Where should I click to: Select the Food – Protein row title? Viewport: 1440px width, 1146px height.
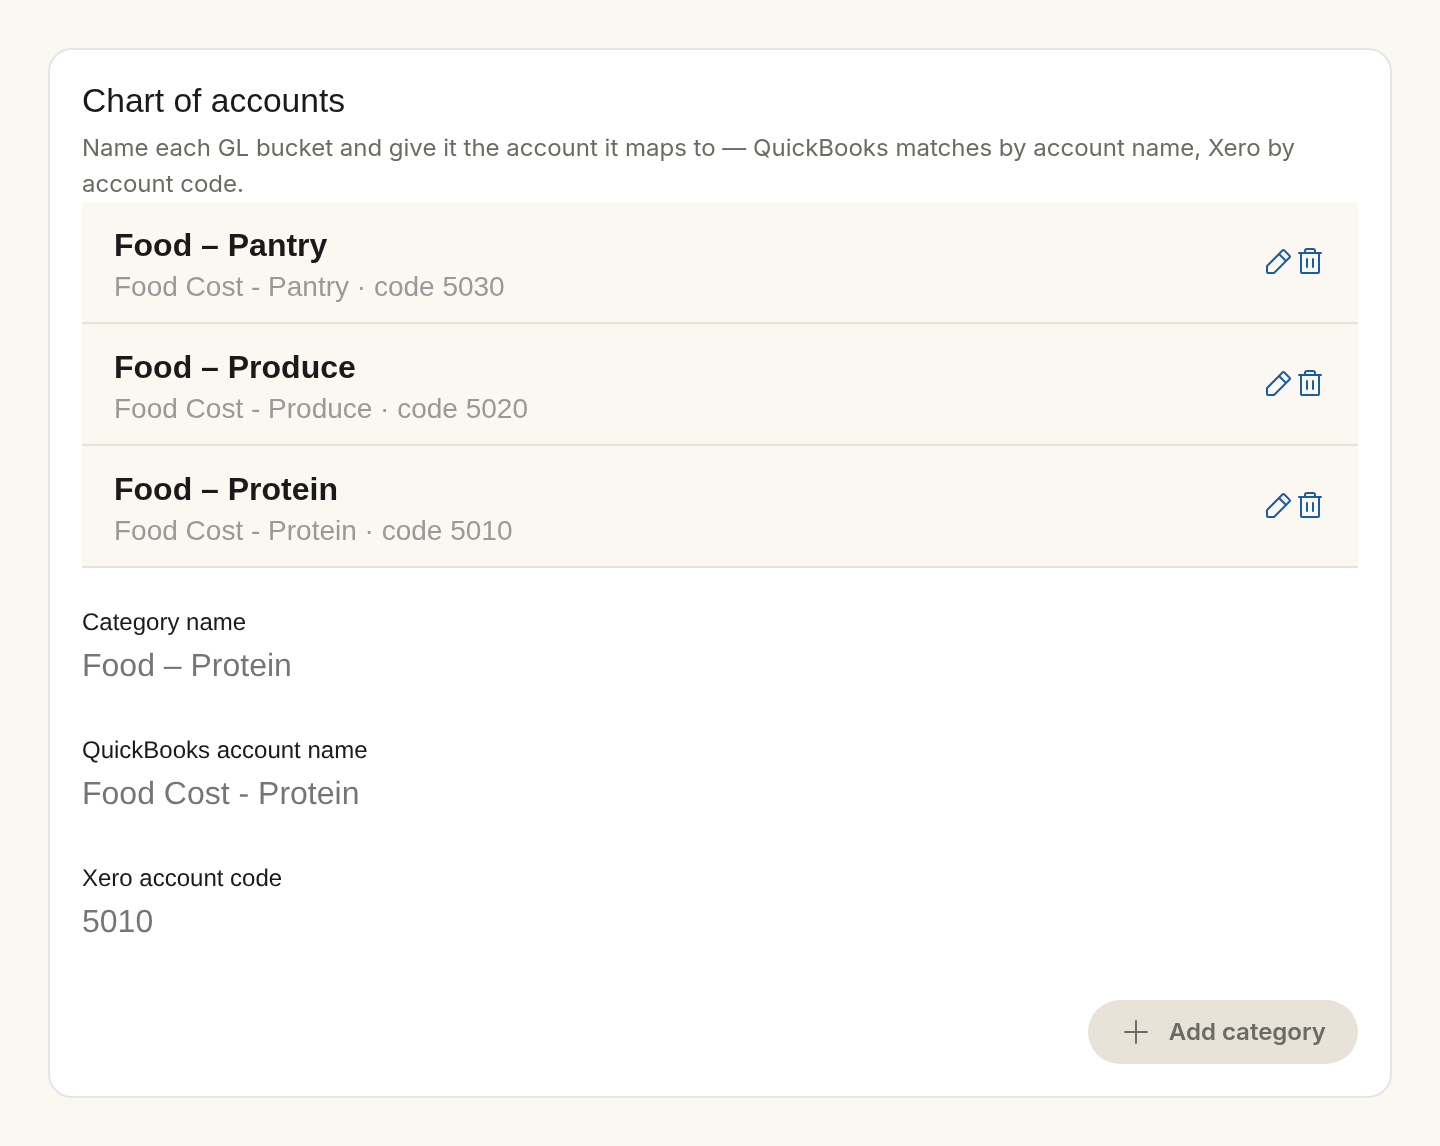click(x=226, y=489)
